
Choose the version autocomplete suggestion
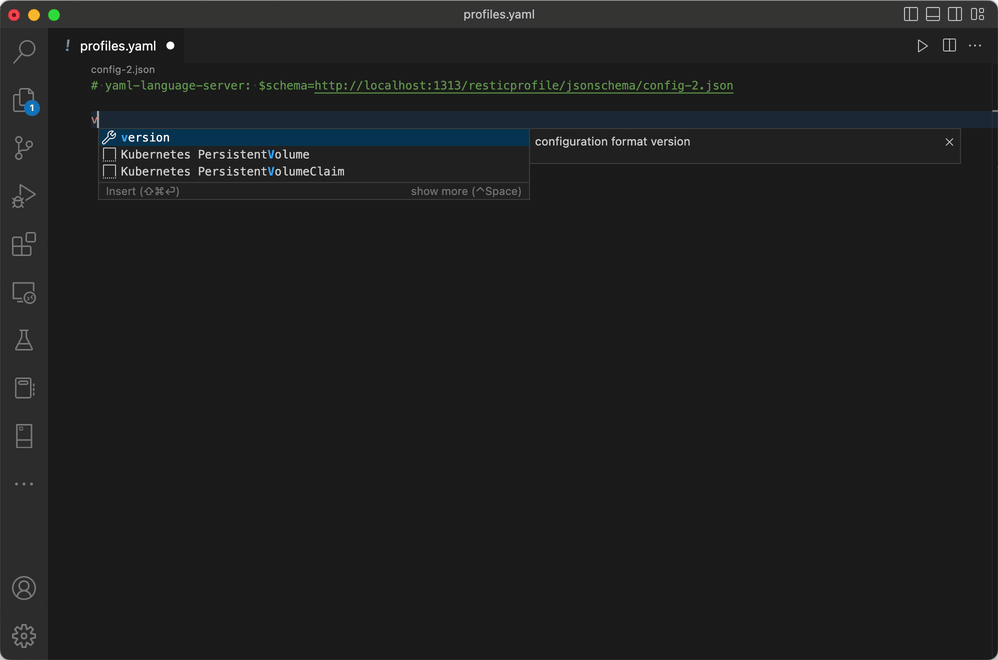(x=146, y=138)
